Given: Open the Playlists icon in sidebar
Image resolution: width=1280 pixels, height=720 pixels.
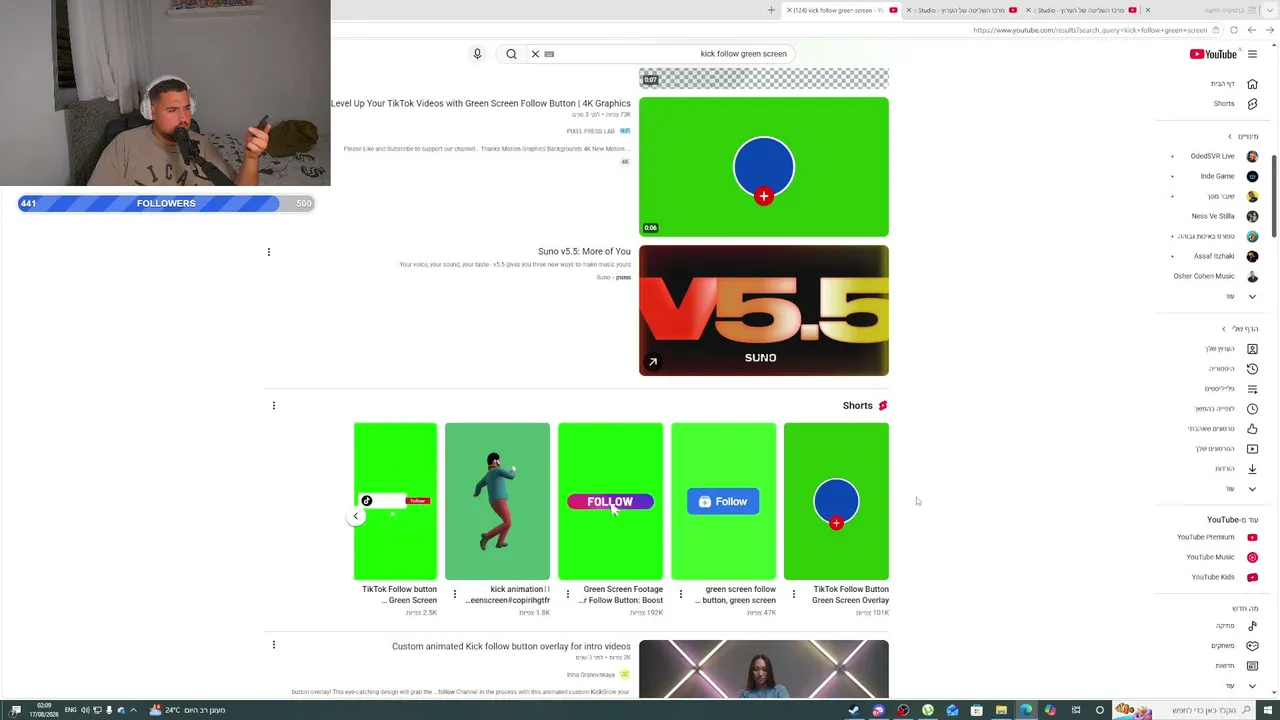Looking at the screenshot, I should [1252, 389].
